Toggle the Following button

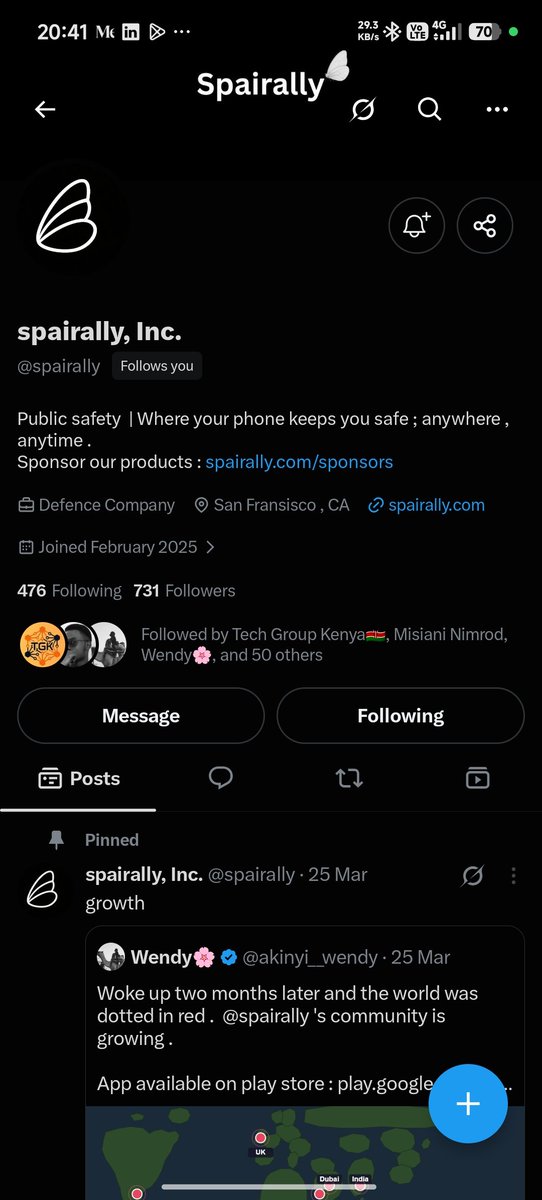point(401,716)
